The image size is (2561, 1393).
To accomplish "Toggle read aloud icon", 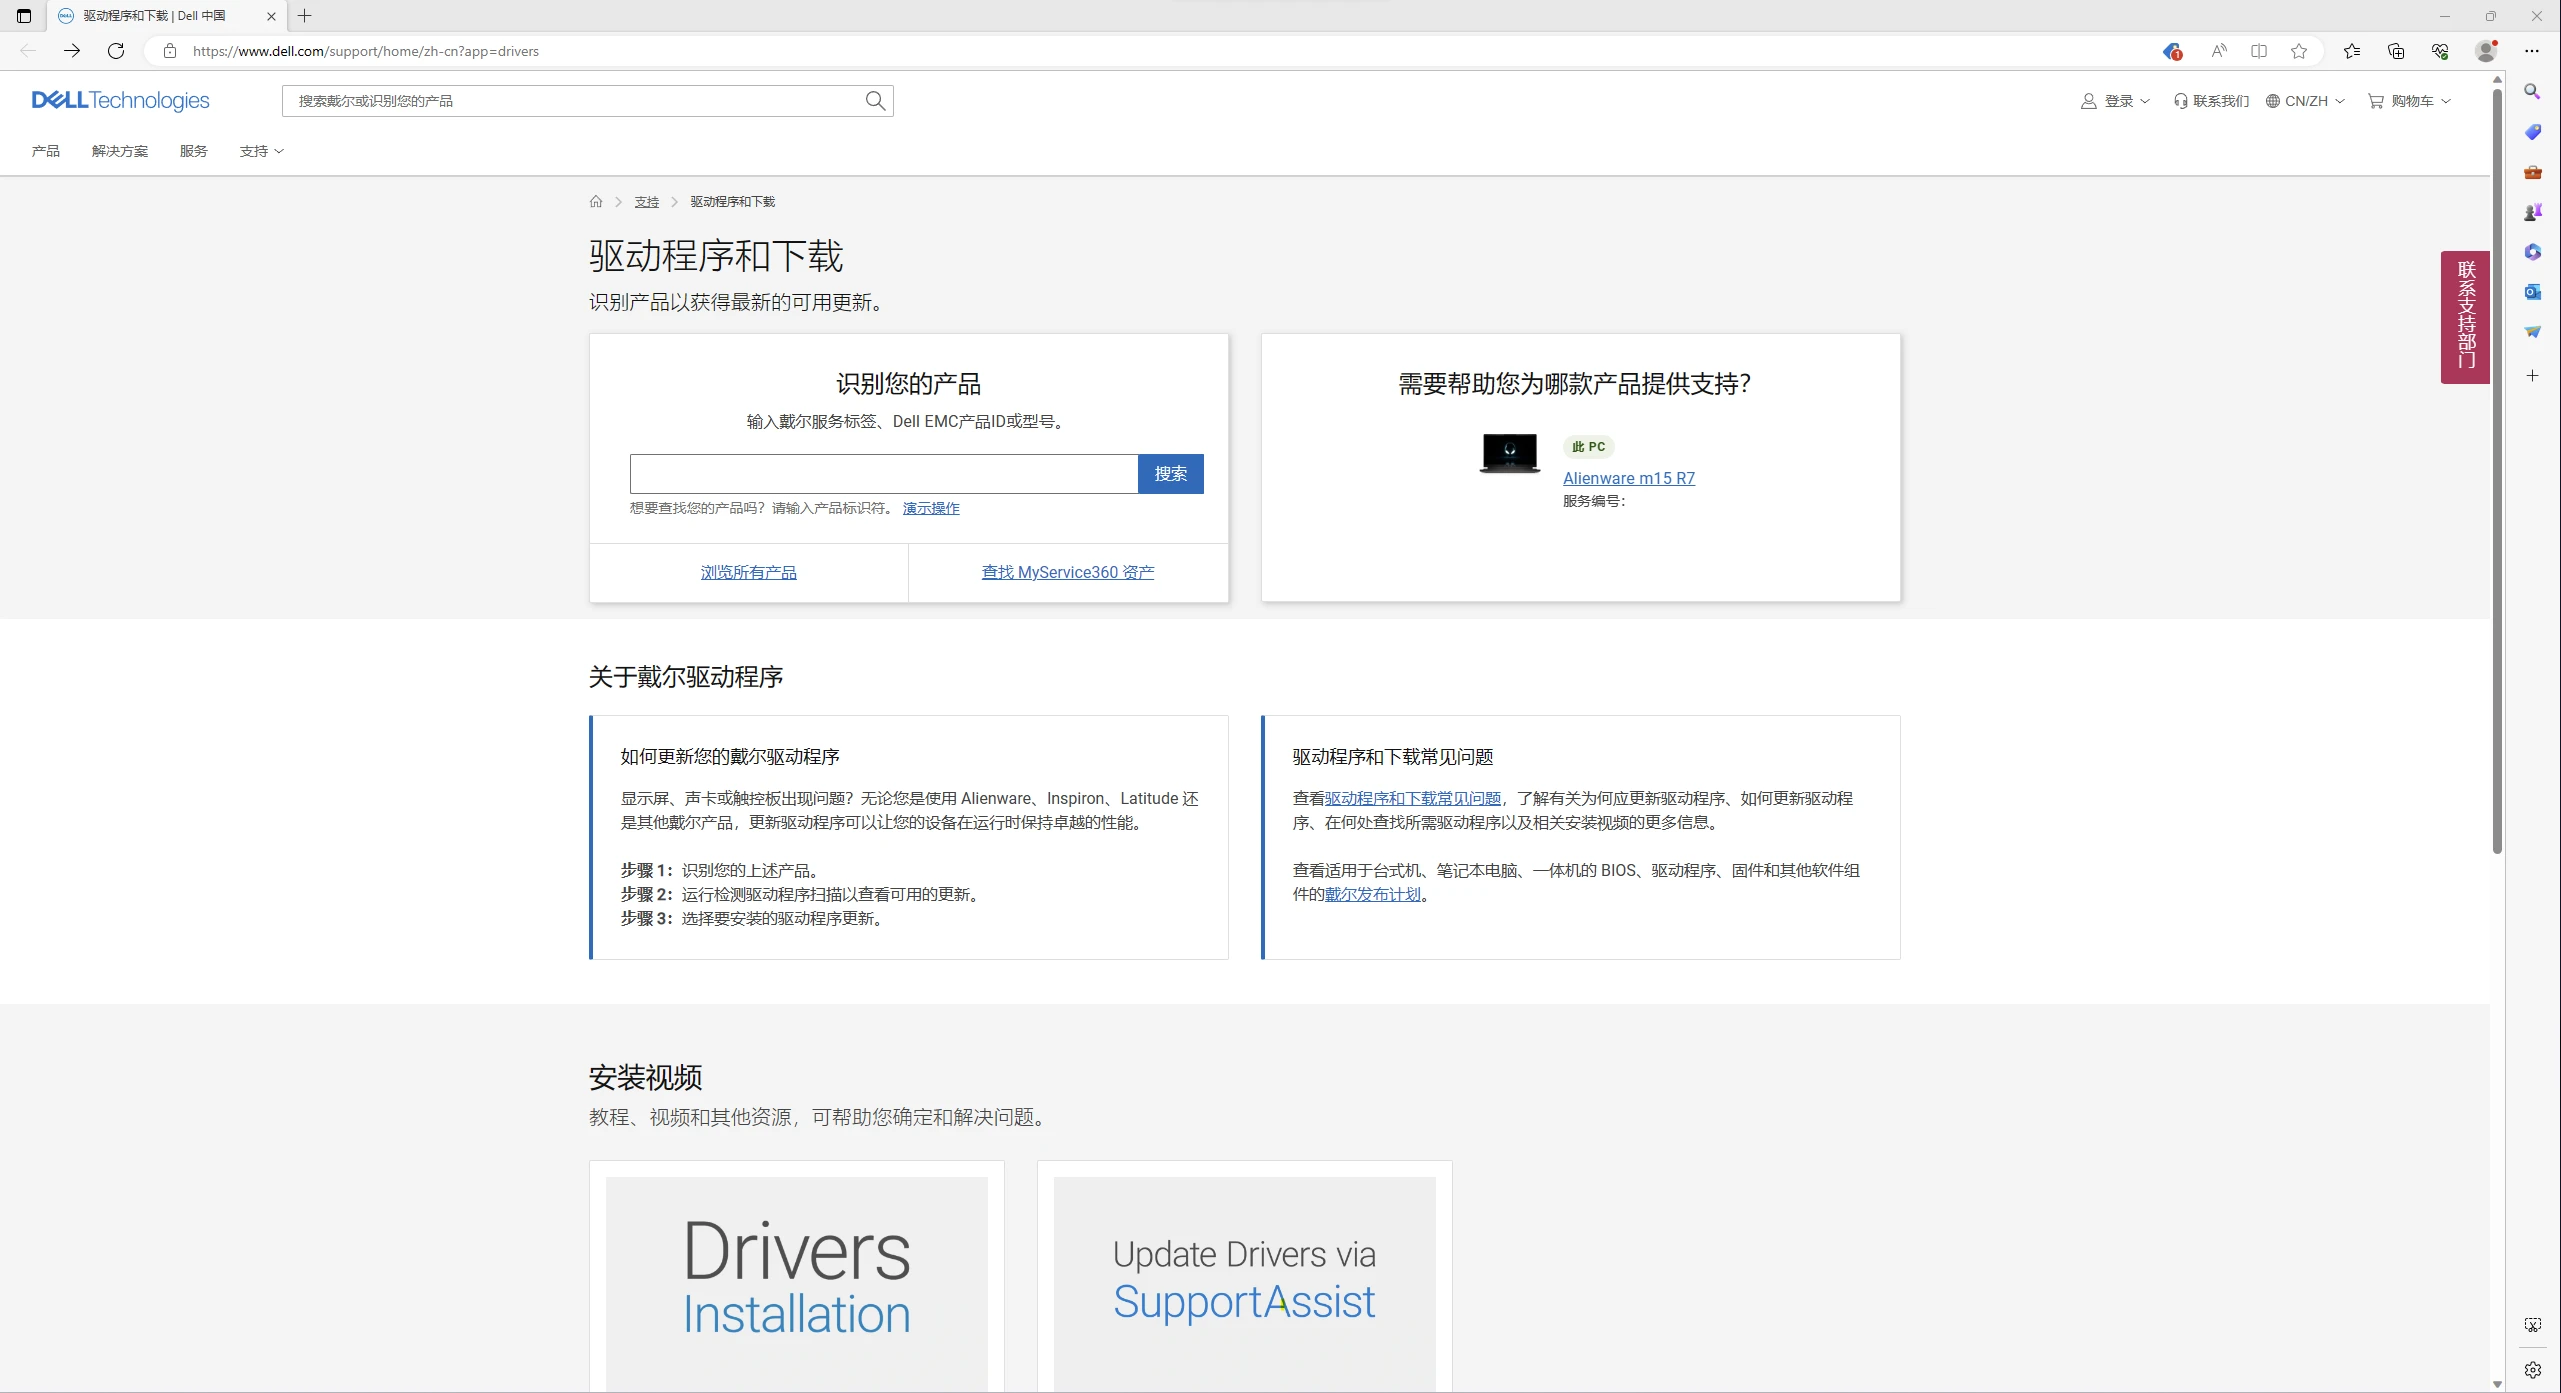I will [x=2219, y=51].
